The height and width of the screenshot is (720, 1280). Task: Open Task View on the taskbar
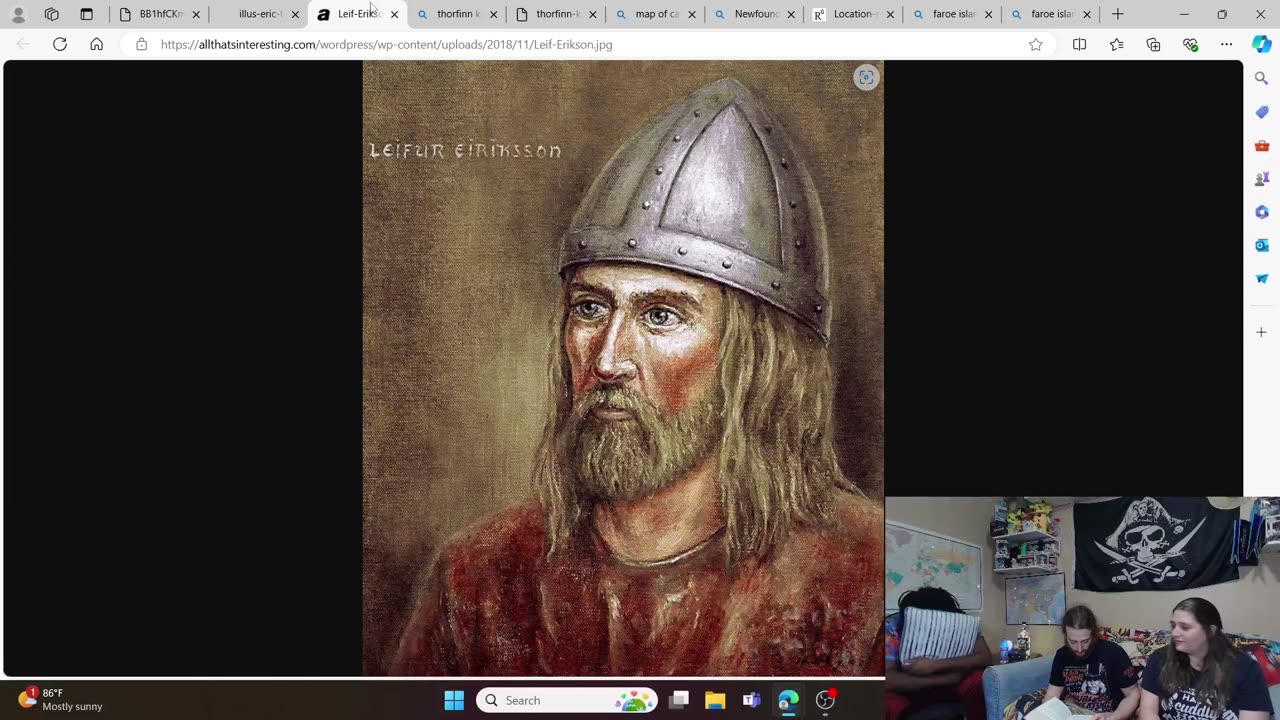click(x=679, y=700)
